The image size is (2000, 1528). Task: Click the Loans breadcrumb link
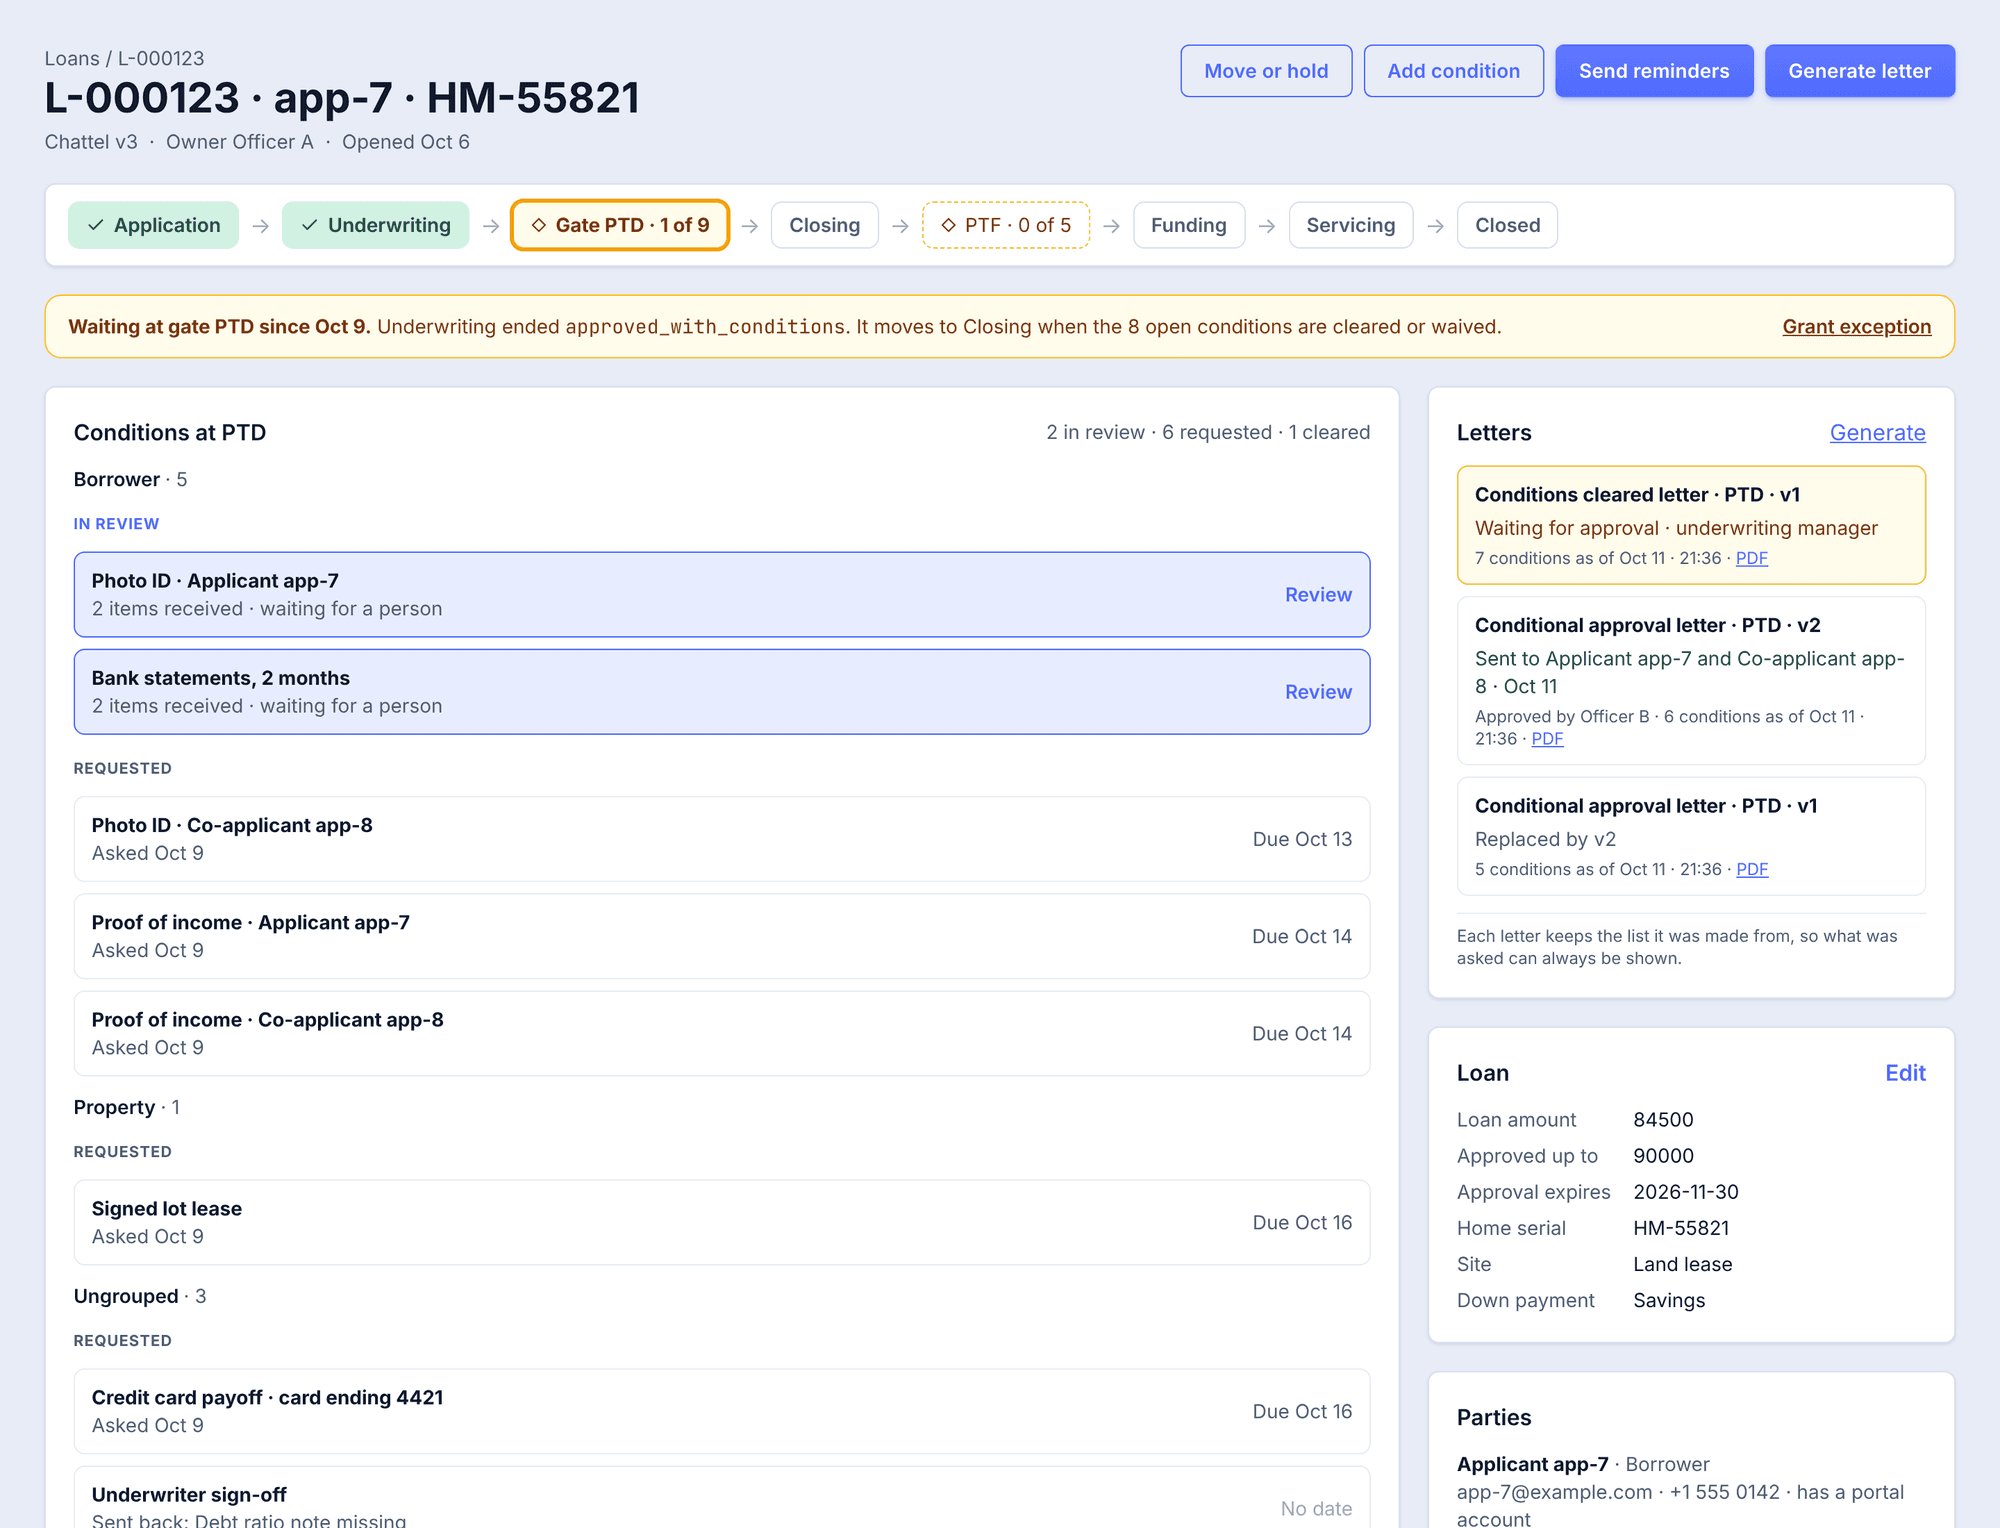[72, 59]
